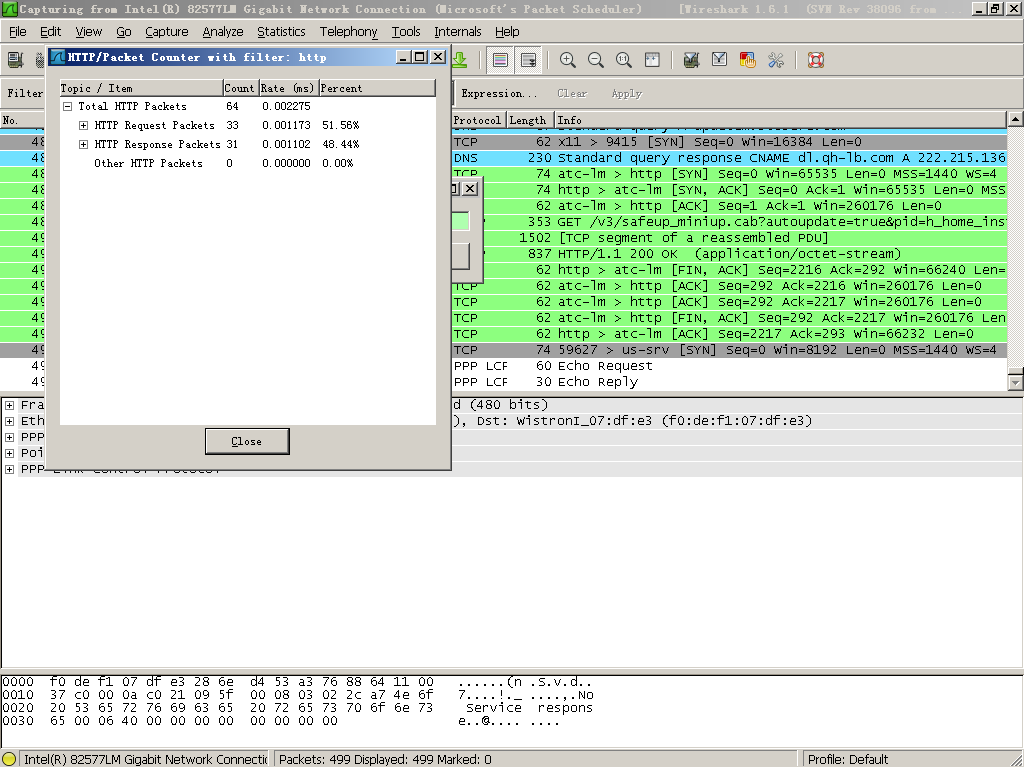Click the Profile: Default status bar entry
Viewport: 1024px width, 768px height.
pyautogui.click(x=848, y=759)
